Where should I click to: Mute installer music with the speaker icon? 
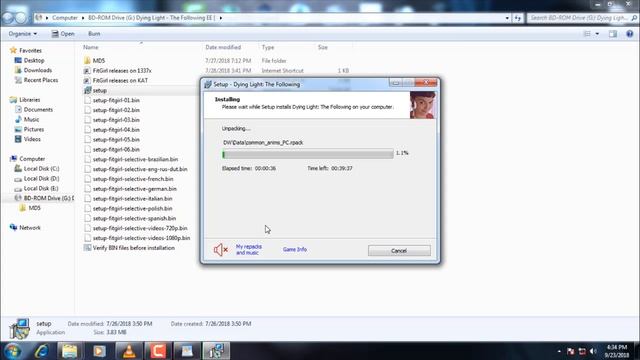(x=220, y=249)
